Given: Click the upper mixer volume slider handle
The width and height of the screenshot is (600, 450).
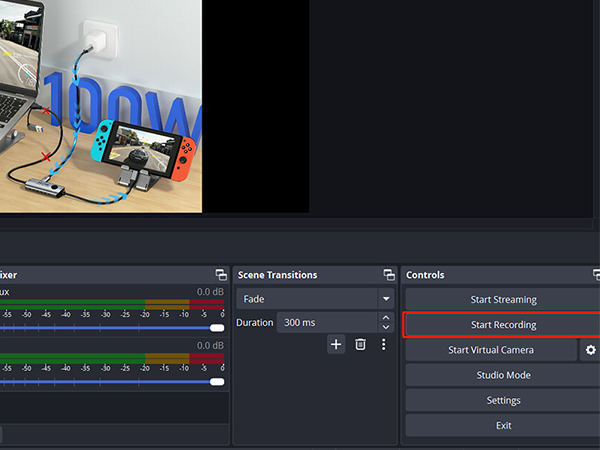Looking at the screenshot, I should 217,328.
